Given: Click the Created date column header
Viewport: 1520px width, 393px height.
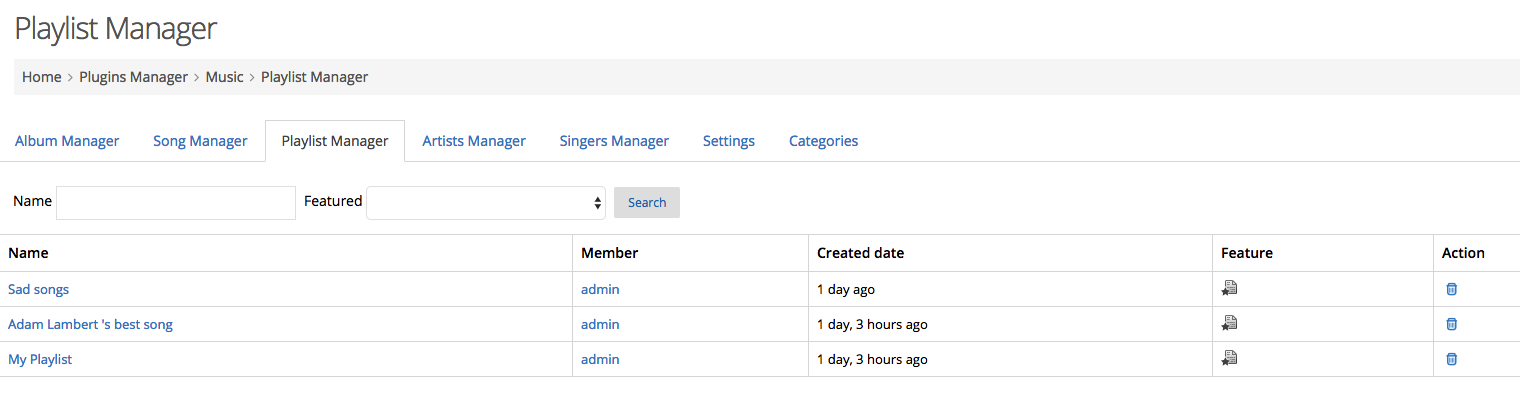Looking at the screenshot, I should click(860, 253).
